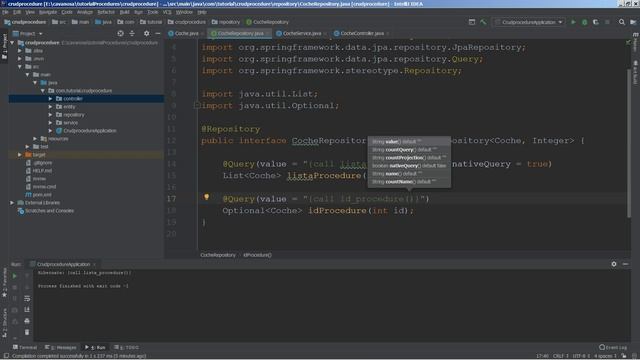Viewport: 640px width, 360px height.
Task: Open the CrudprocedureApplication run configuration dropdown
Action: click(x=529, y=22)
